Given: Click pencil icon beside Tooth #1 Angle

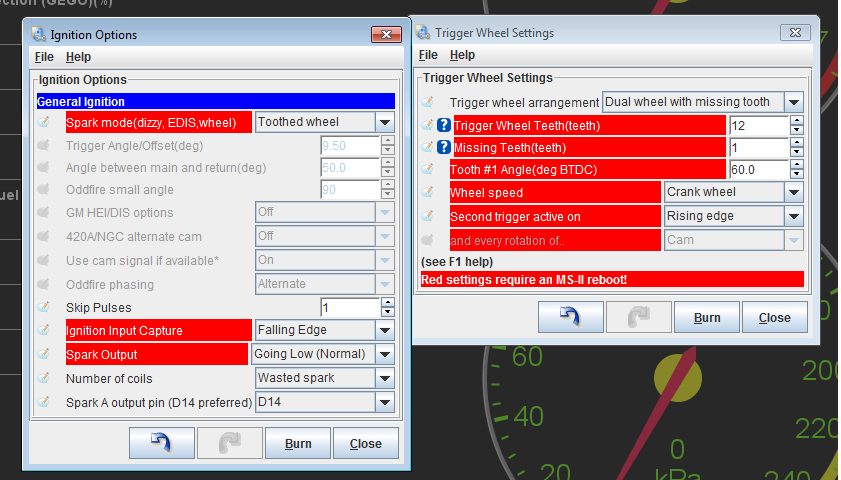Looking at the screenshot, I should click(428, 169).
